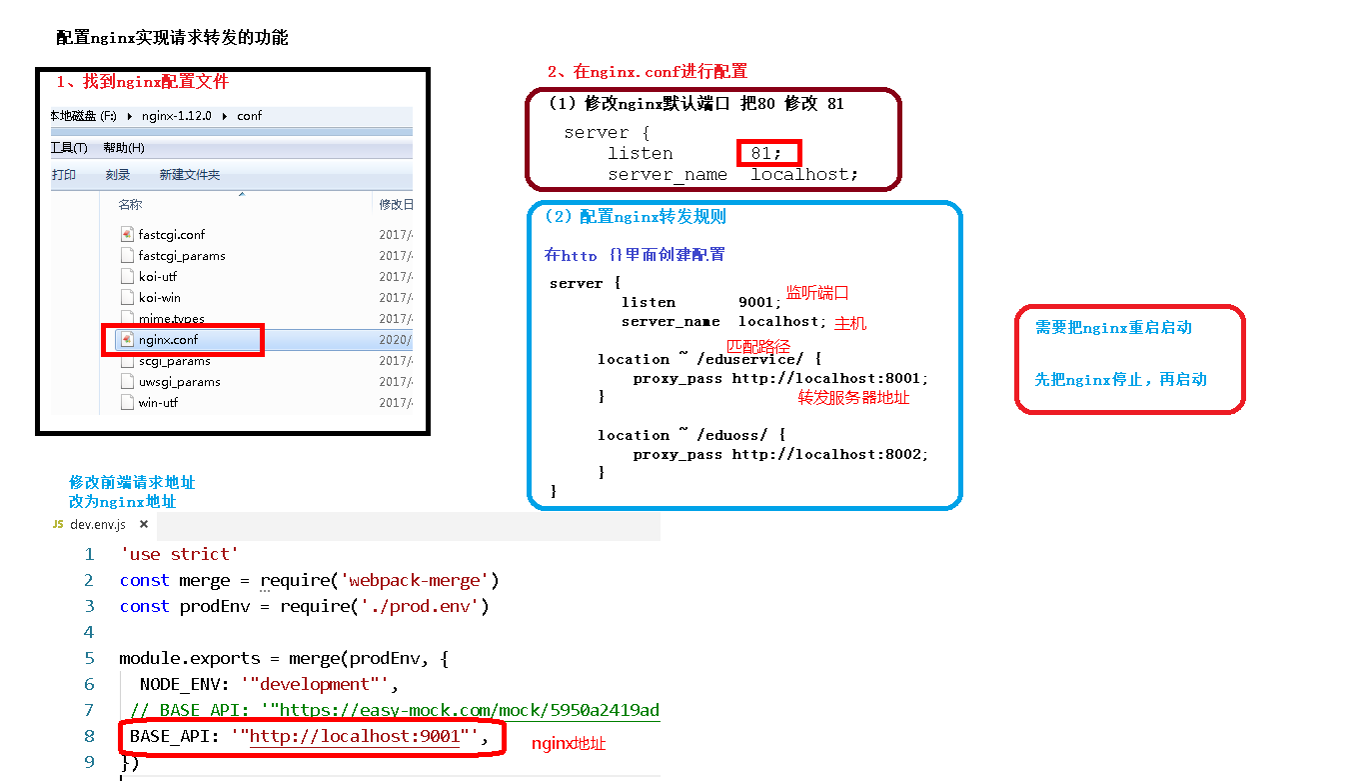Click the scgi_params document icon
Screen dimensions: 1349x781
point(126,361)
